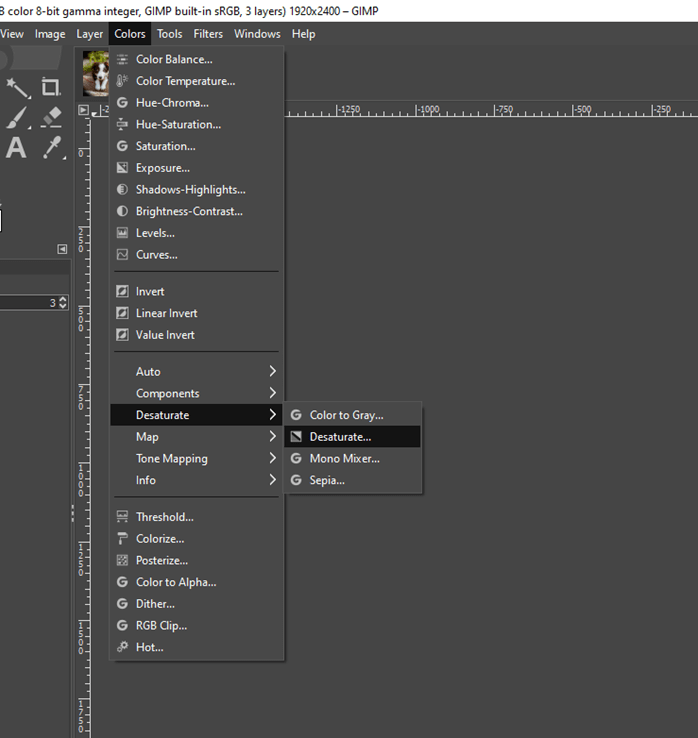Open the Hot filter dialog
Screen dimensions: 698x738
pyautogui.click(x=197, y=647)
